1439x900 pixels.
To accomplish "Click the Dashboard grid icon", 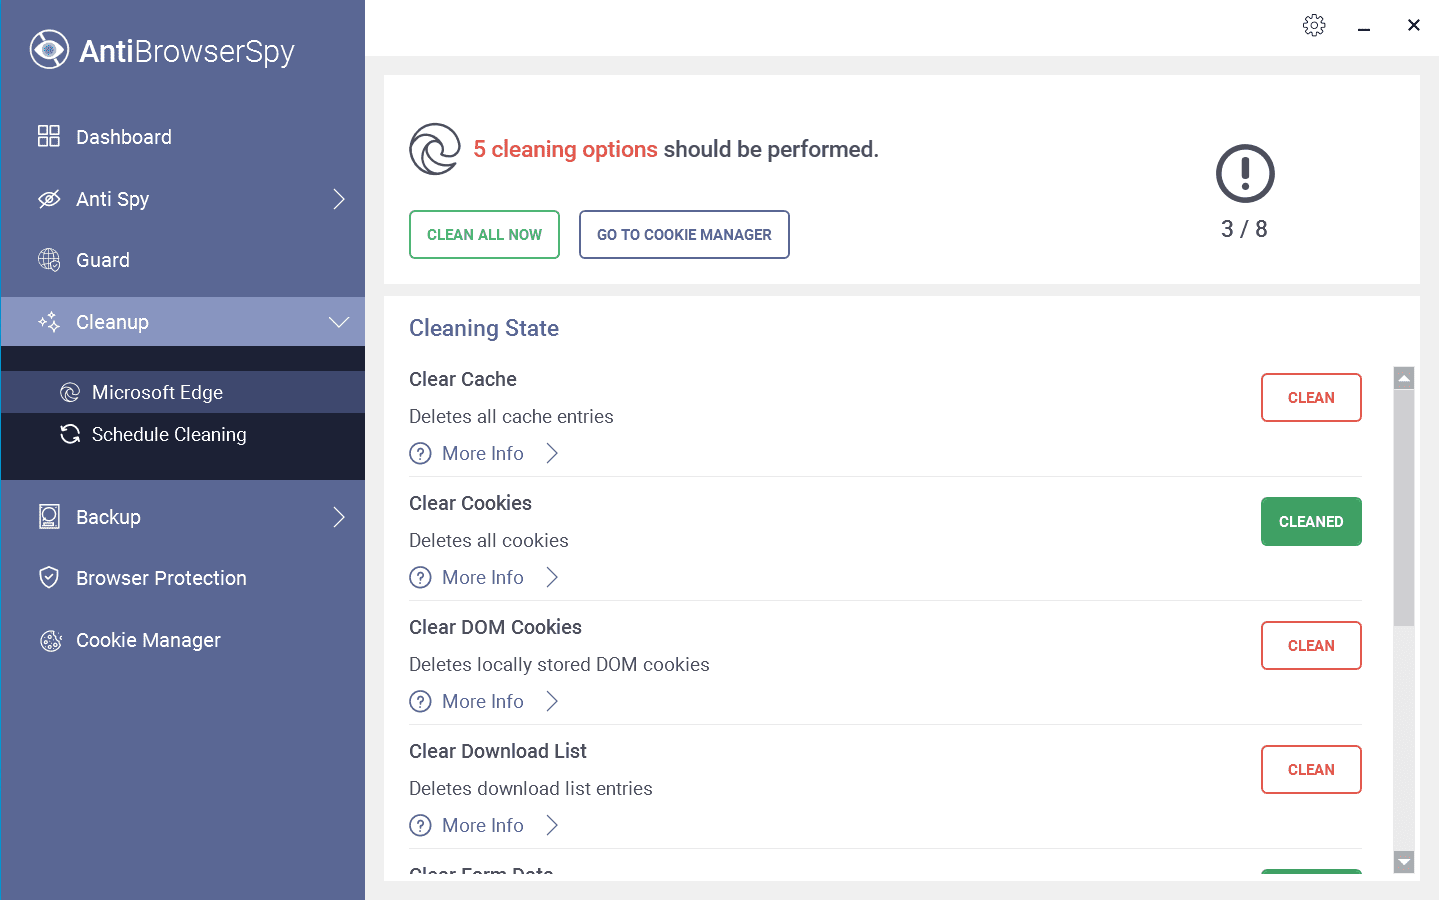I will click(49, 136).
